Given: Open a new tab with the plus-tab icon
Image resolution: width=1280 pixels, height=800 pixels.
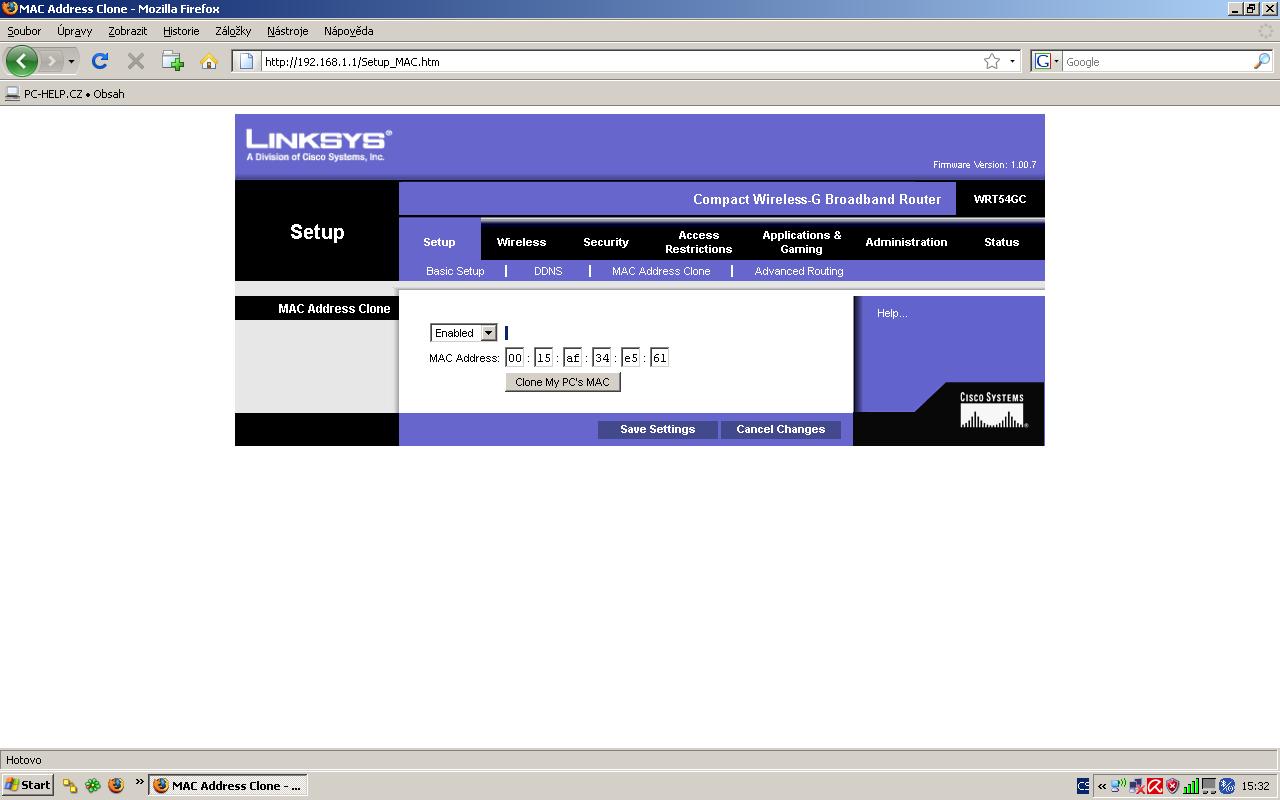Looking at the screenshot, I should coord(173,61).
